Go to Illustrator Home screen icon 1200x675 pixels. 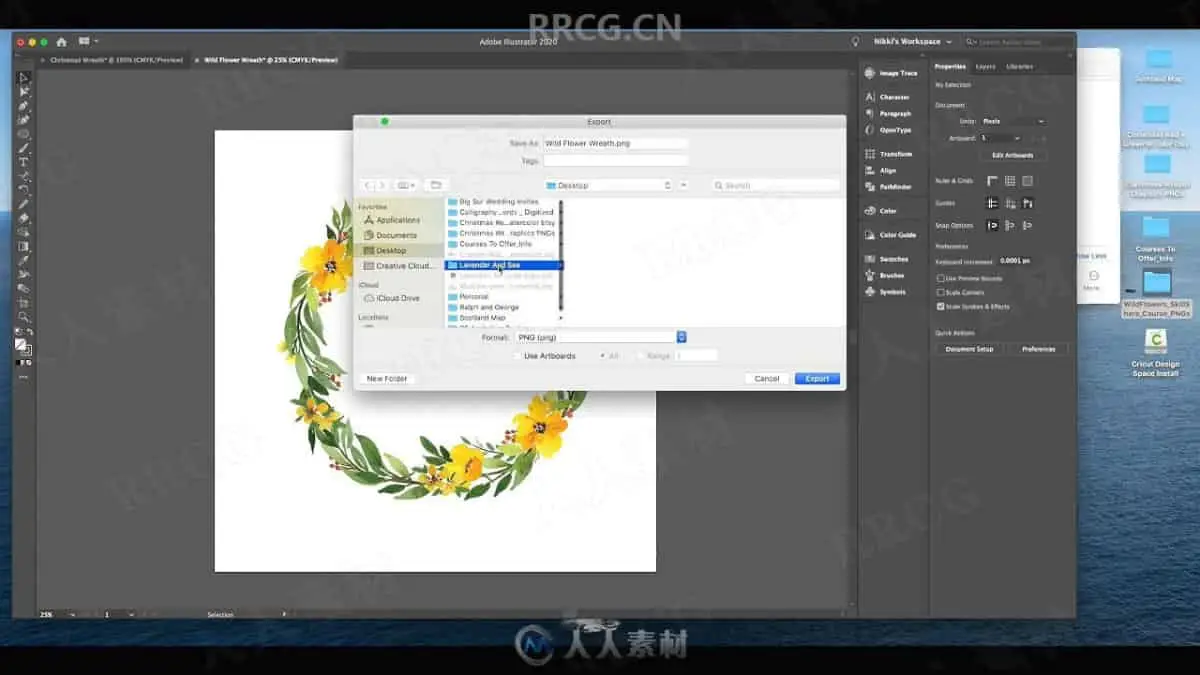(61, 42)
